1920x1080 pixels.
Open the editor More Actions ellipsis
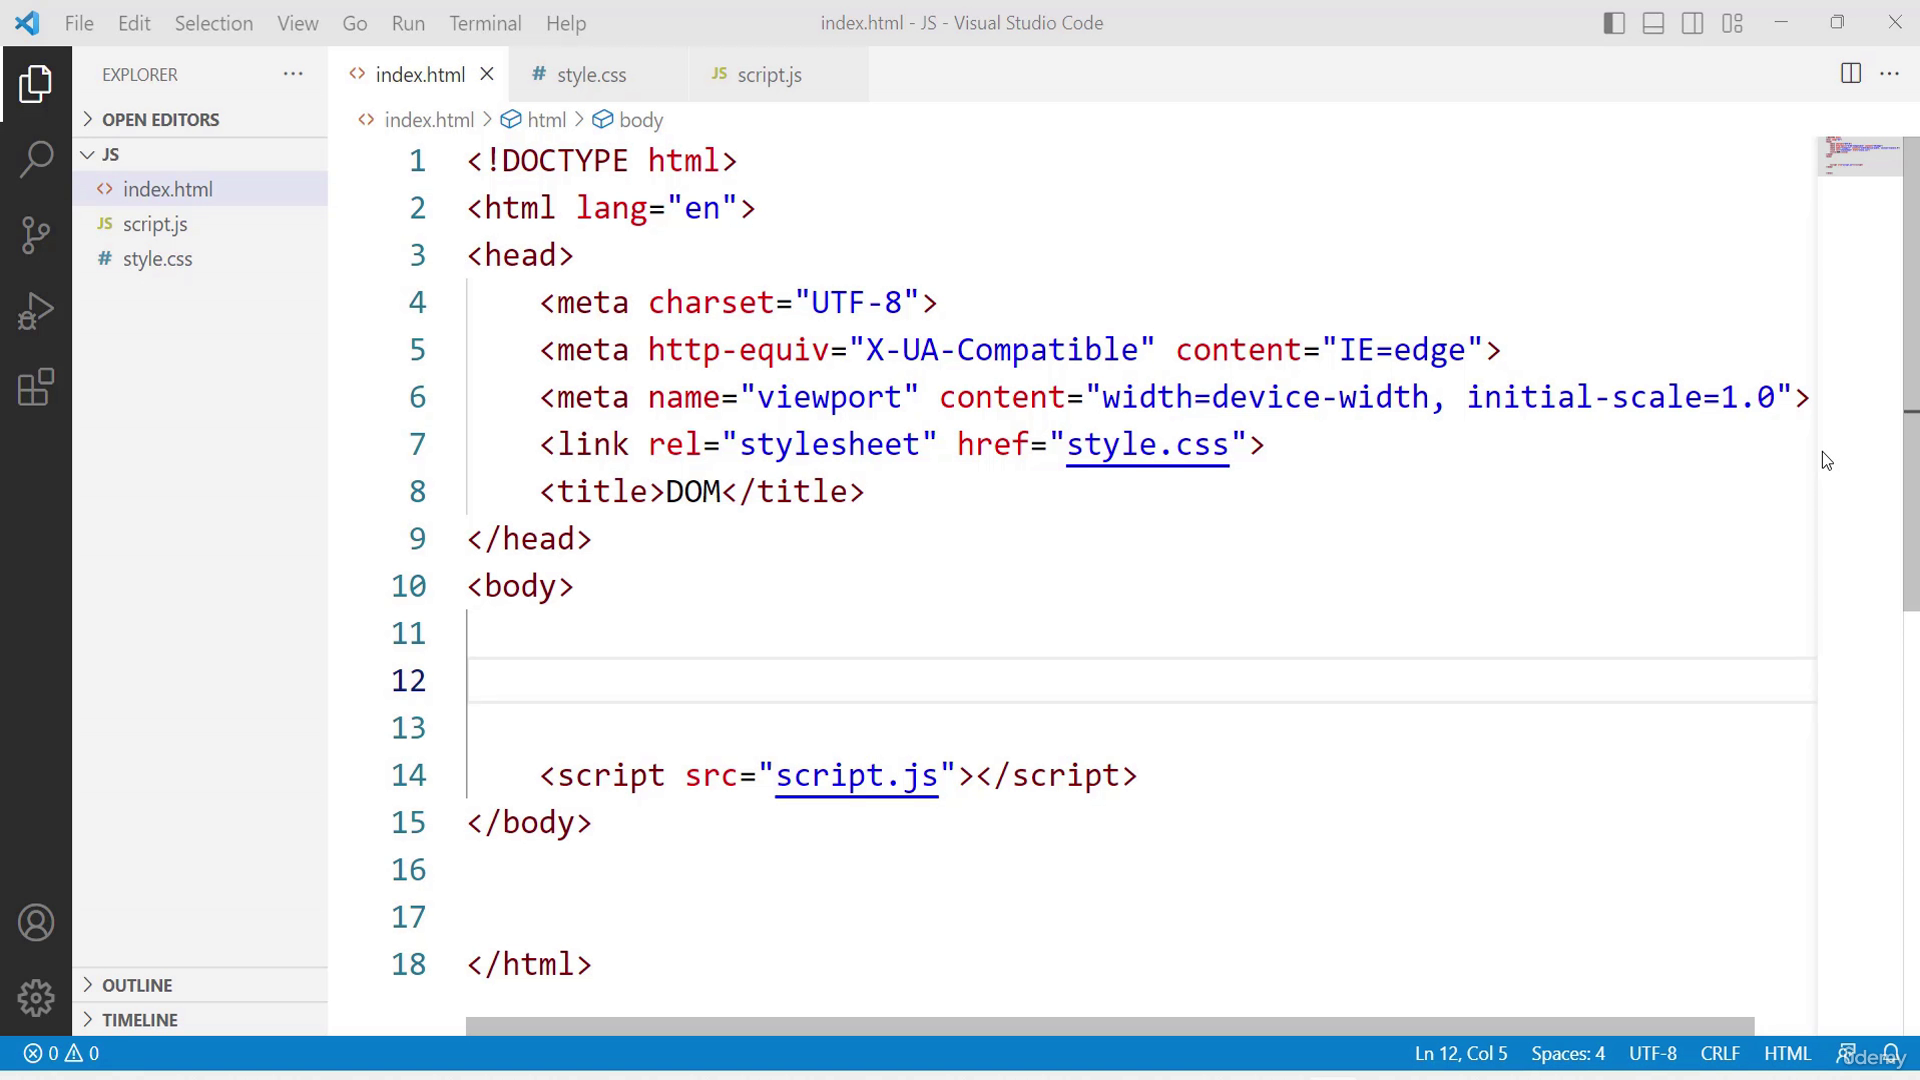tap(1889, 74)
